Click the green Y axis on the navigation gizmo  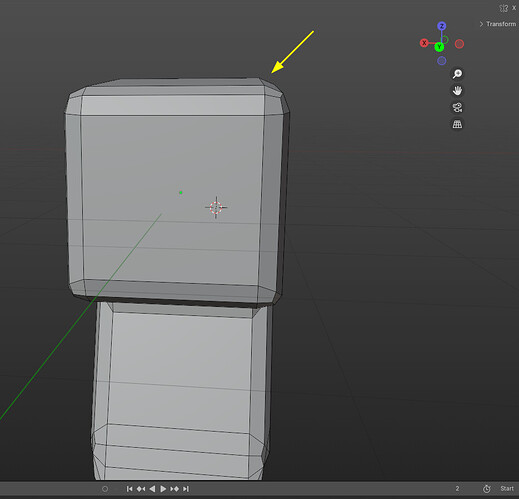tap(439, 47)
